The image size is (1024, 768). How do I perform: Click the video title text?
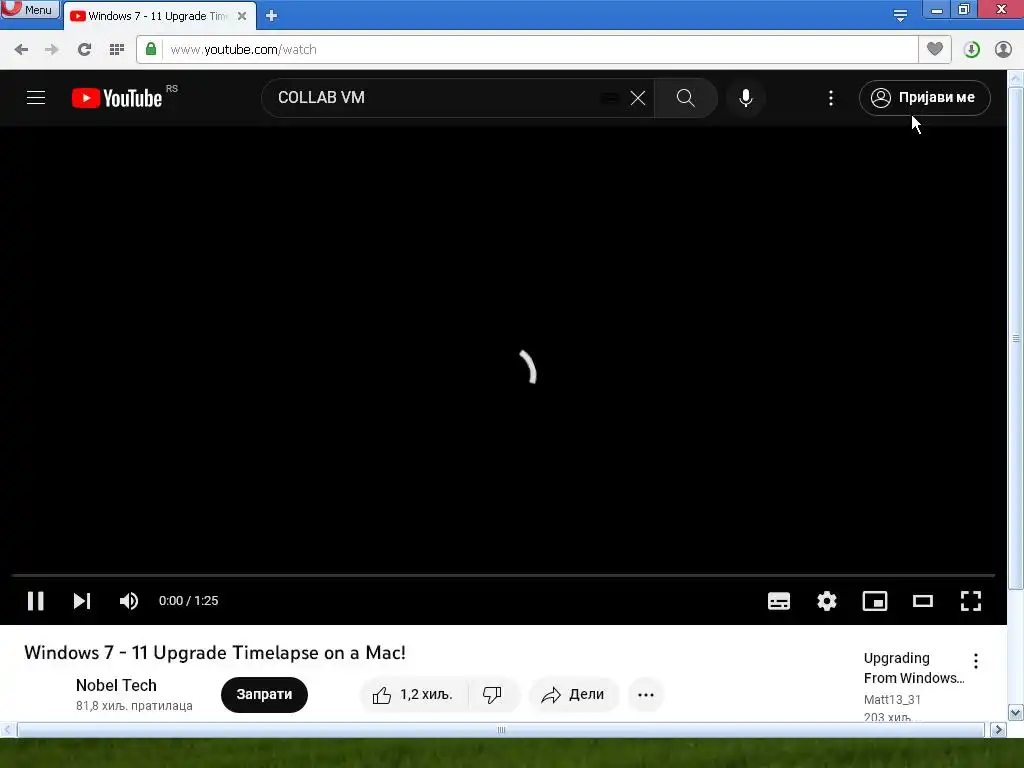point(215,652)
